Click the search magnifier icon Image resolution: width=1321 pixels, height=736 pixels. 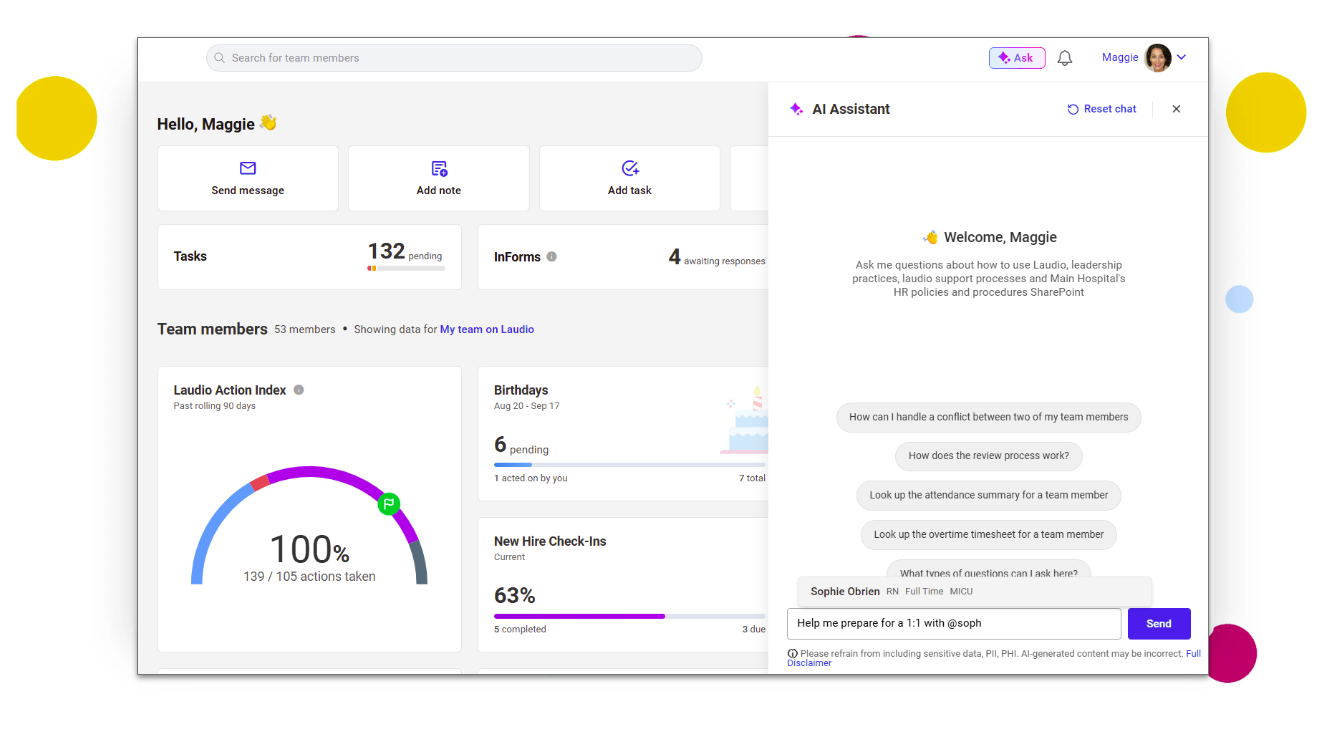[221, 58]
